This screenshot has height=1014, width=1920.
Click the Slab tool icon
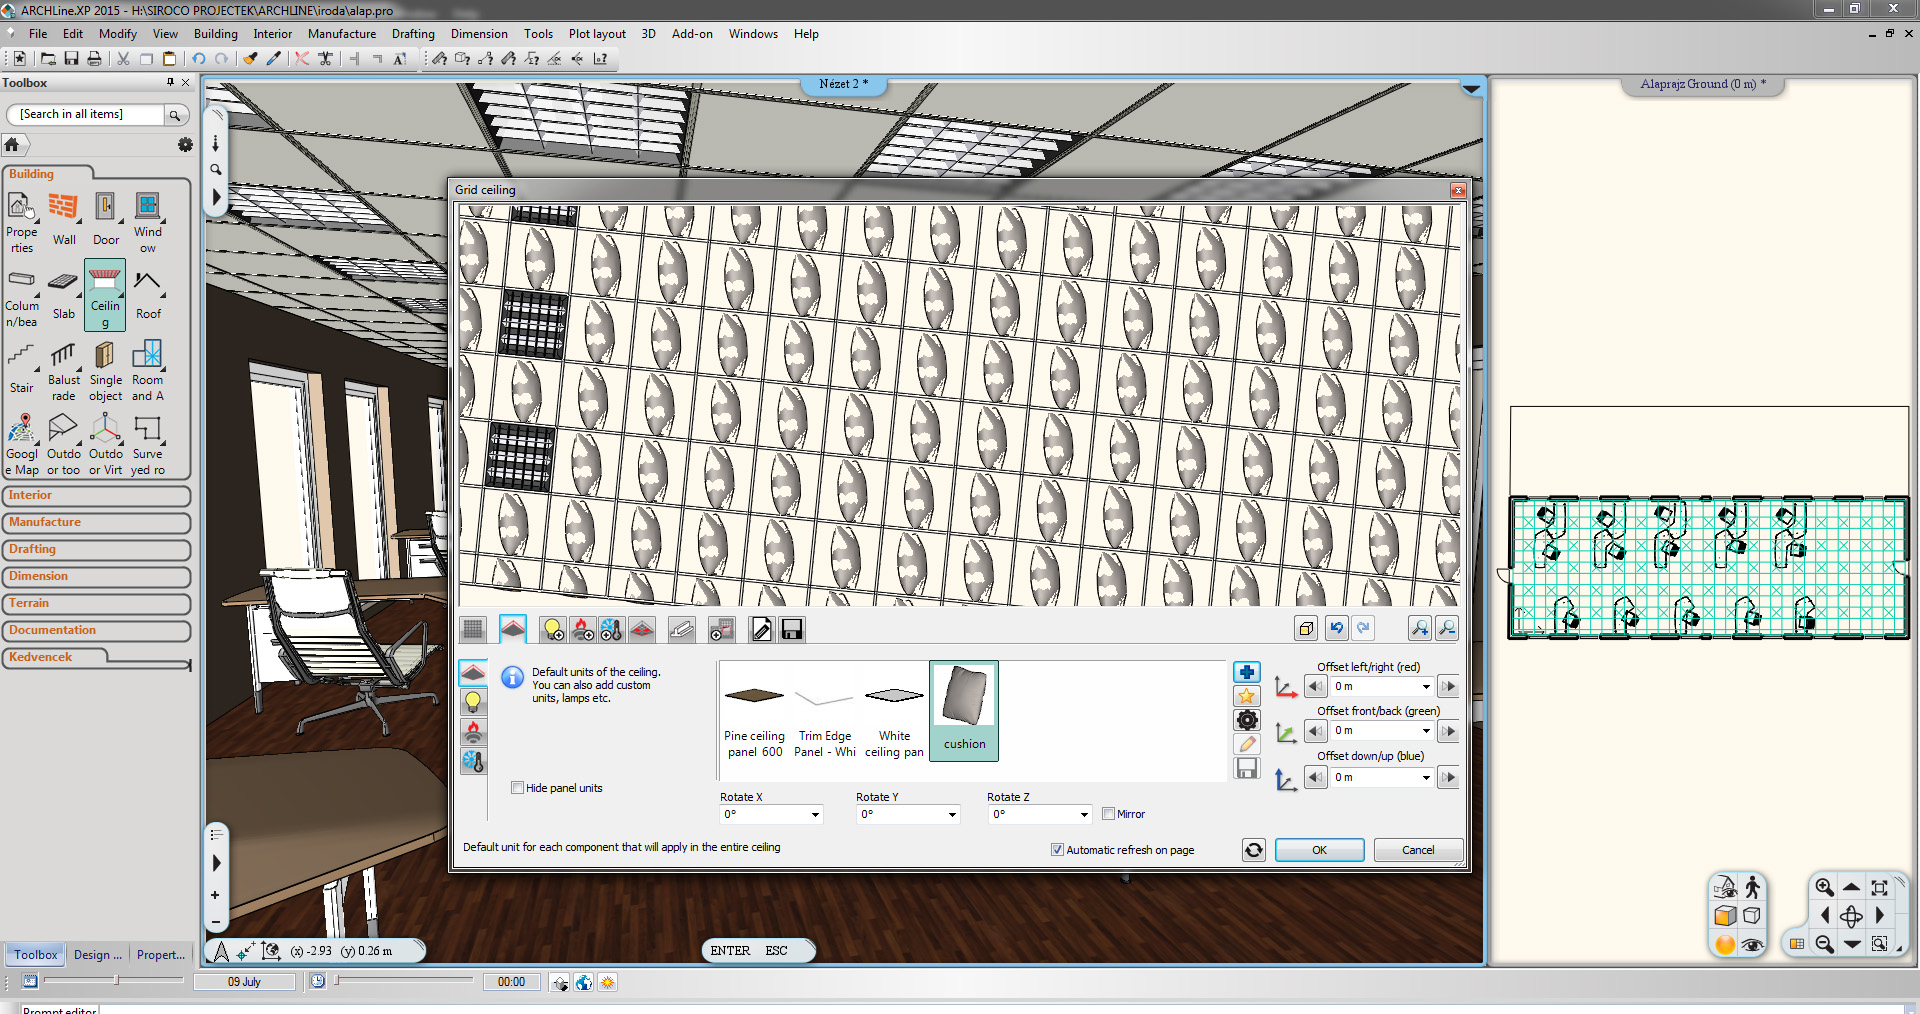[63, 294]
